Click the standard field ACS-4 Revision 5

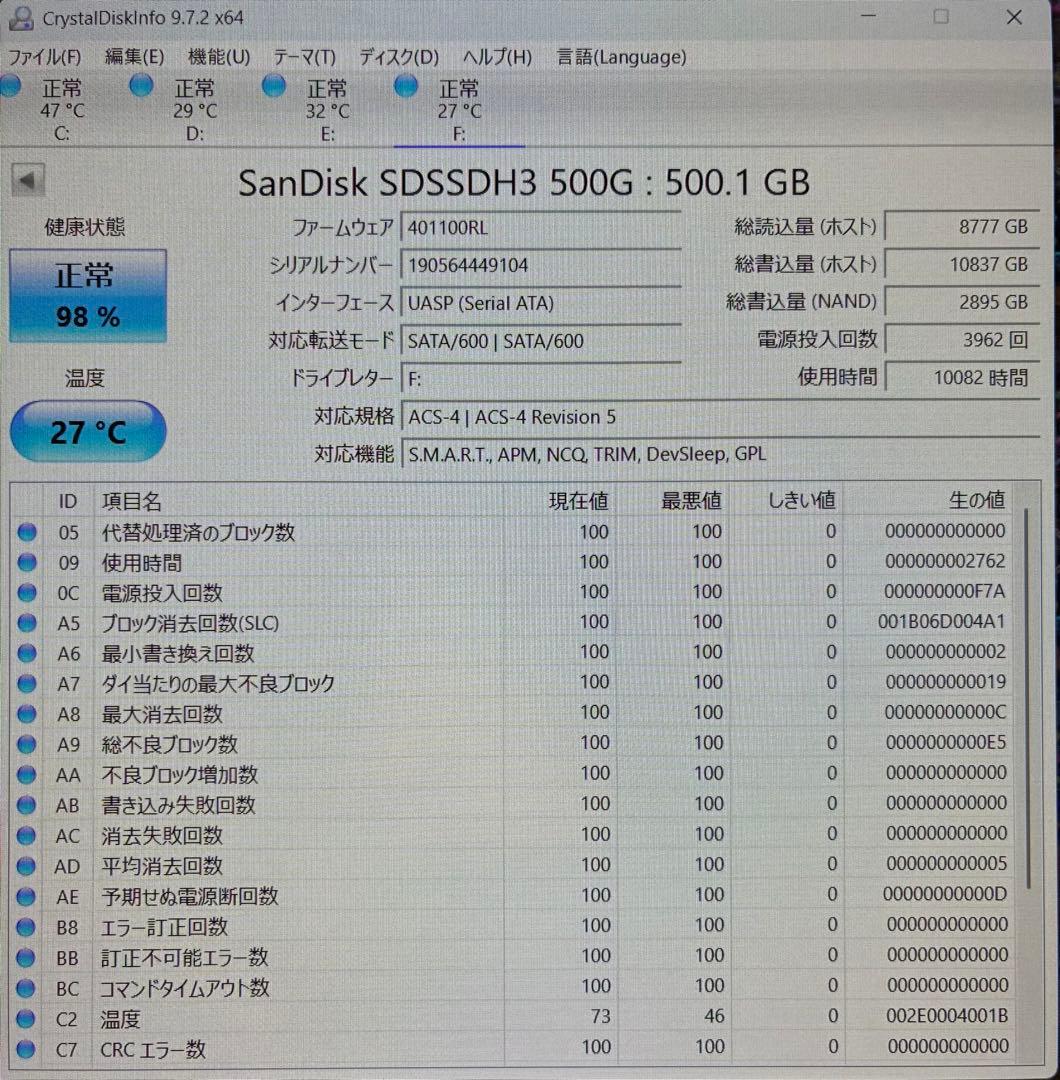pyautogui.click(x=720, y=417)
